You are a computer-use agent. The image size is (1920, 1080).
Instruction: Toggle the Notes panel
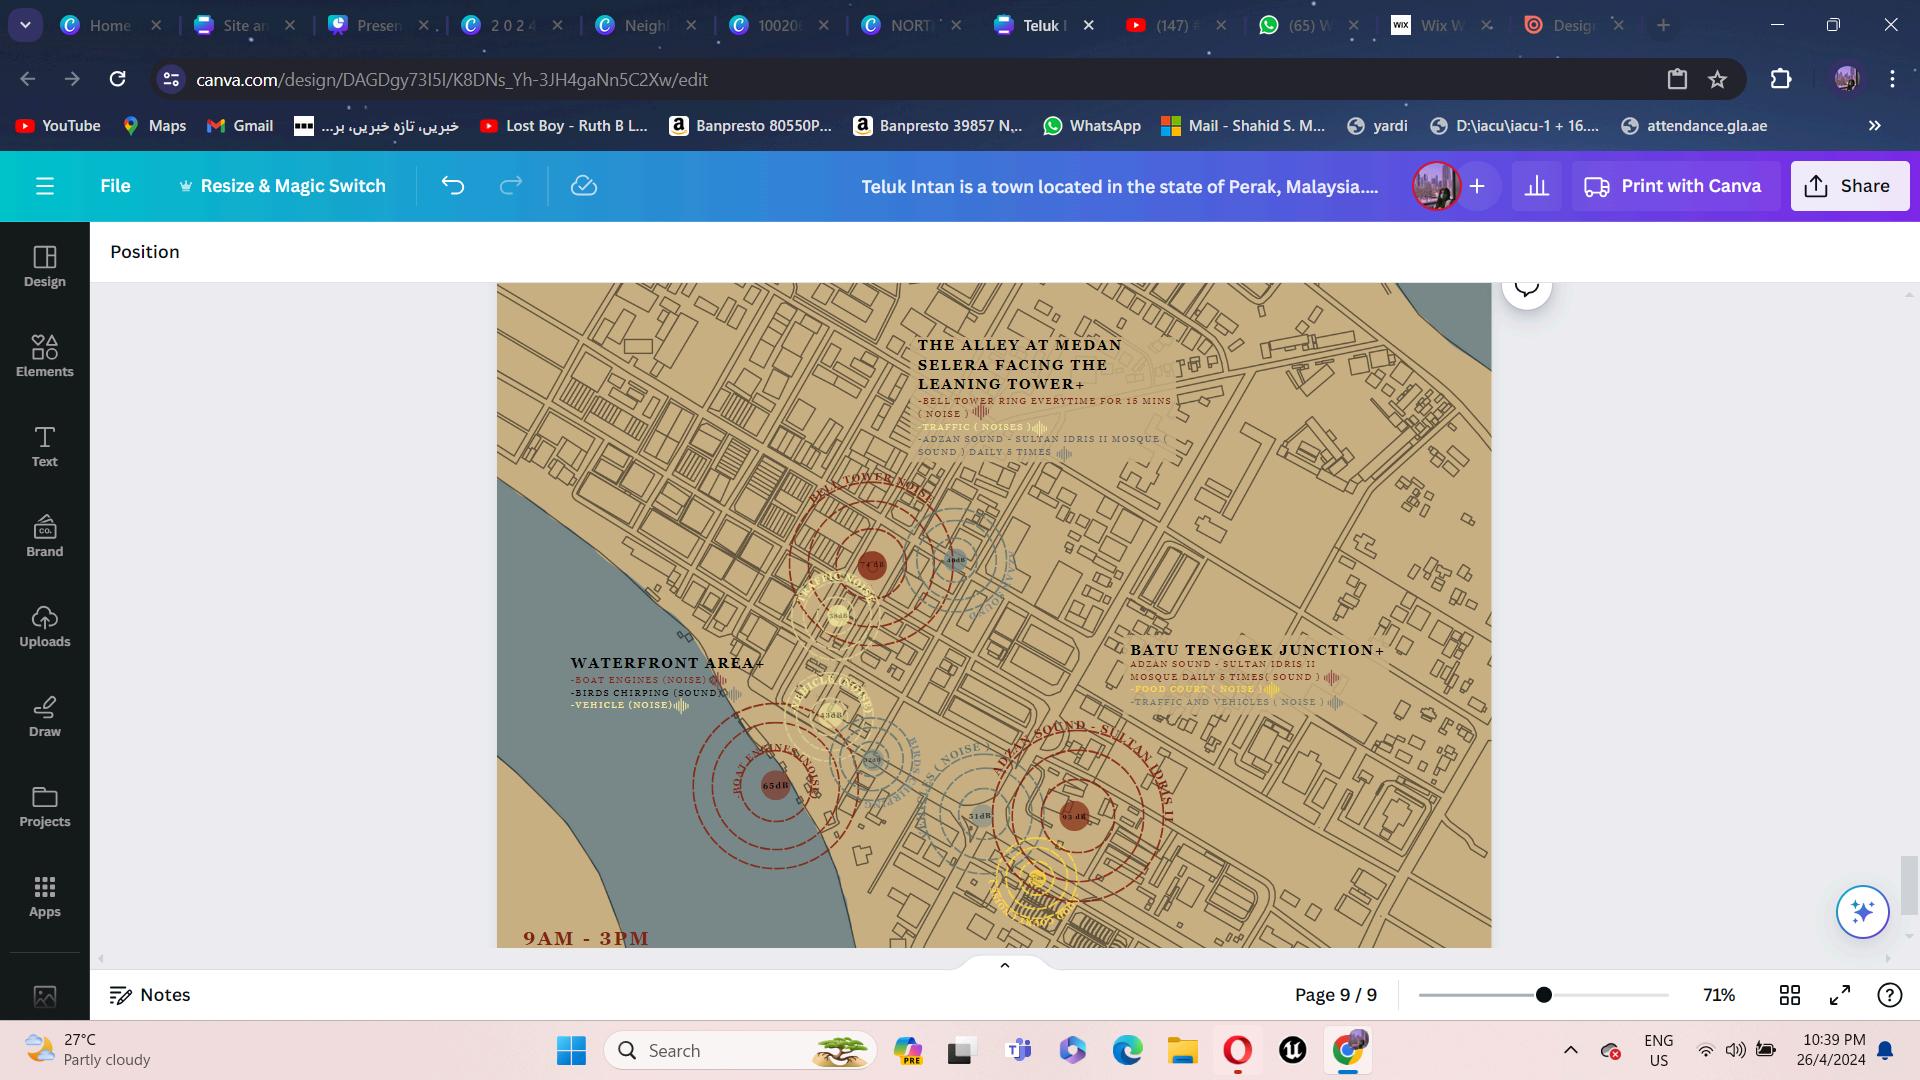pos(150,995)
